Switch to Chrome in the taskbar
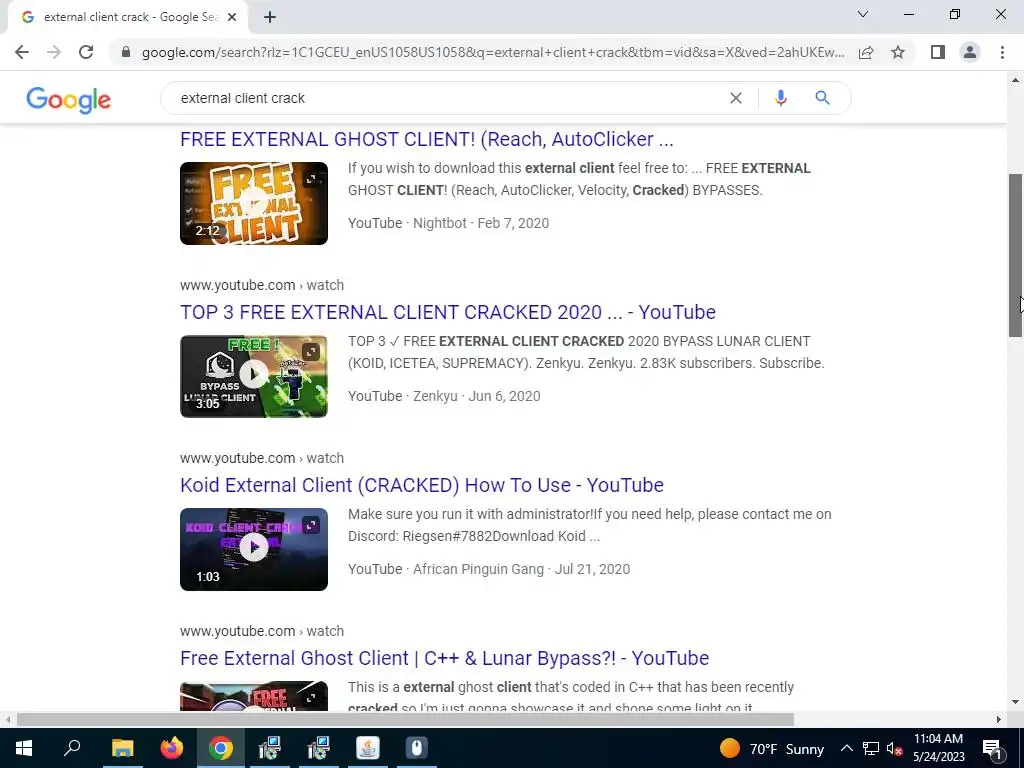This screenshot has width=1024, height=768. click(221, 748)
